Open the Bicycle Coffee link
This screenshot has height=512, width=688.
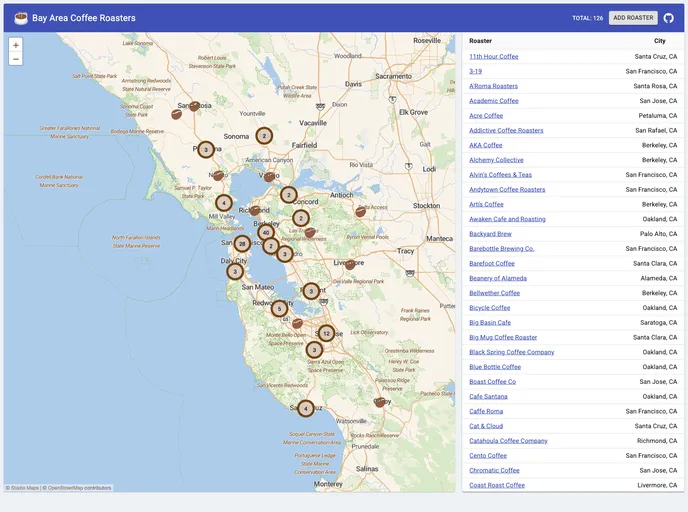click(489, 308)
